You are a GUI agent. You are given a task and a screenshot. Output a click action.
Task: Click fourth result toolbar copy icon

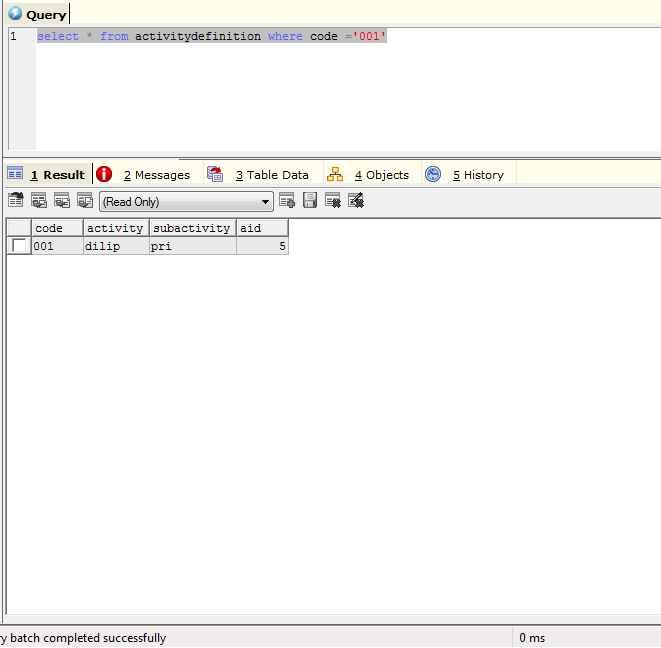click(85, 200)
